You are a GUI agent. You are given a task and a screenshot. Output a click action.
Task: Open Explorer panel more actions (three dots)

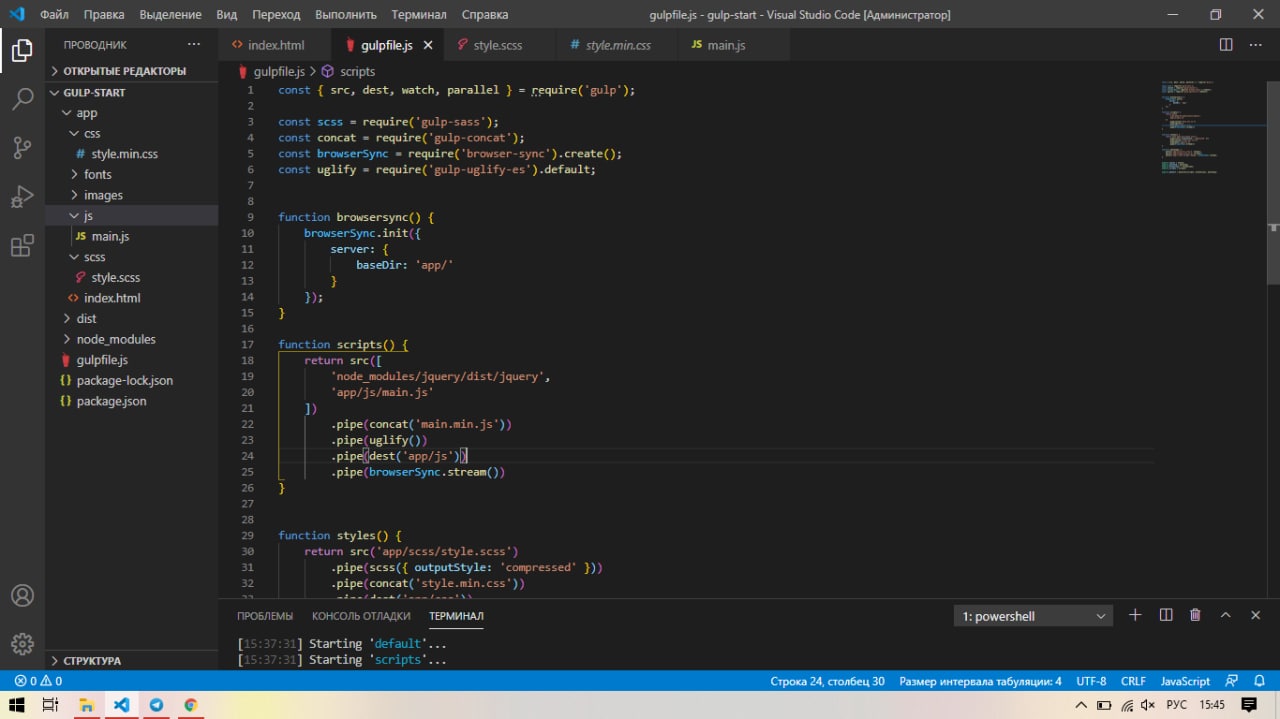pos(194,45)
